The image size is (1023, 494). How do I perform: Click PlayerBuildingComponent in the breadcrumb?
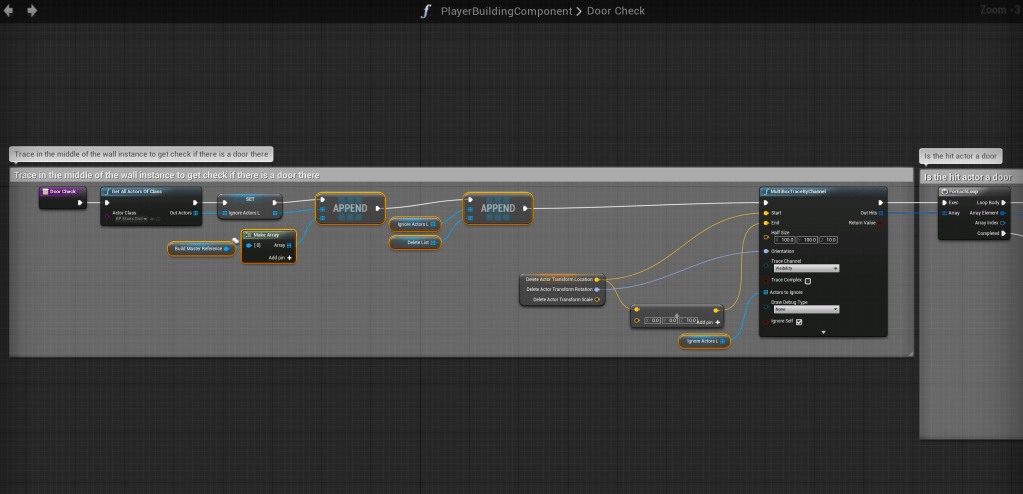pyautogui.click(x=505, y=11)
